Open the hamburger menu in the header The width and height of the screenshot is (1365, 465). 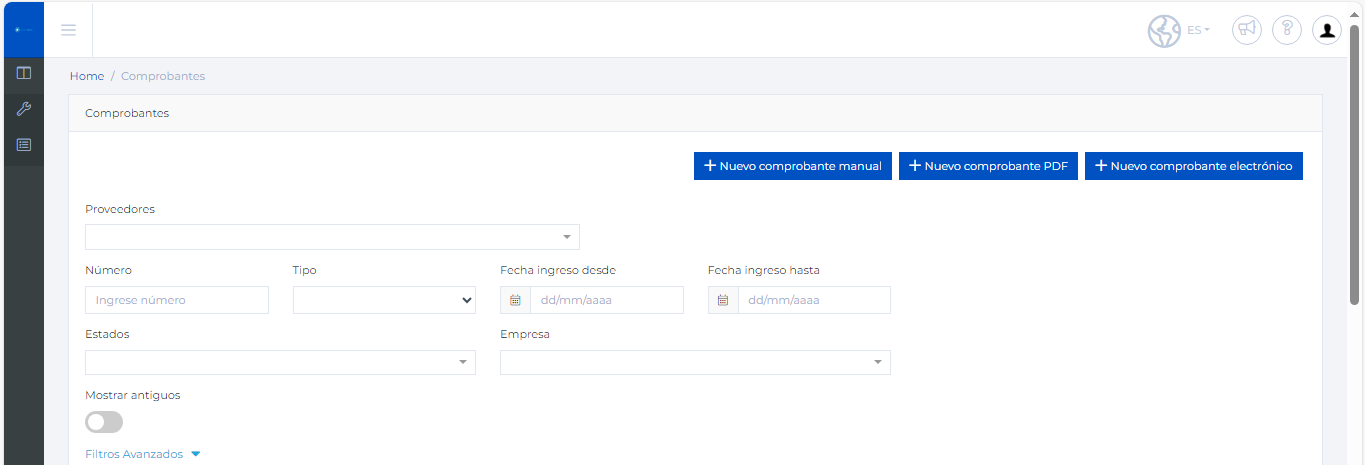click(68, 29)
